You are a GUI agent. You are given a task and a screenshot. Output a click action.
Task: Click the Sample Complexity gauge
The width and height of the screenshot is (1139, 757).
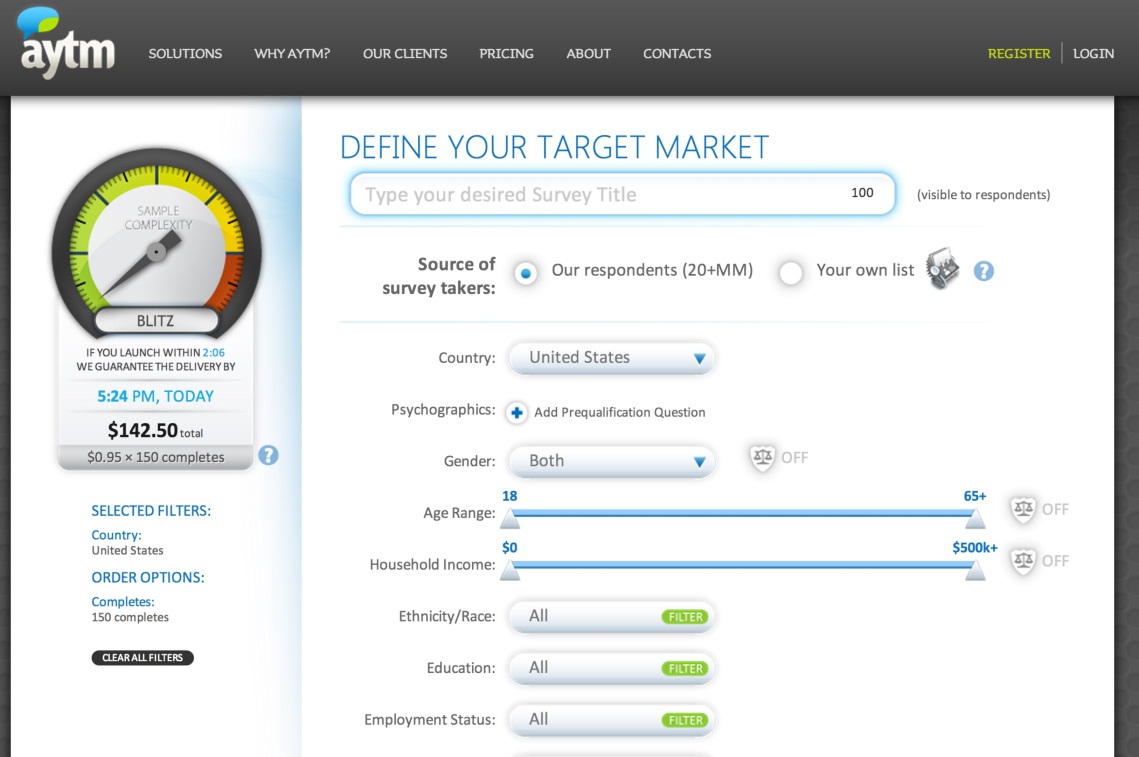156,239
